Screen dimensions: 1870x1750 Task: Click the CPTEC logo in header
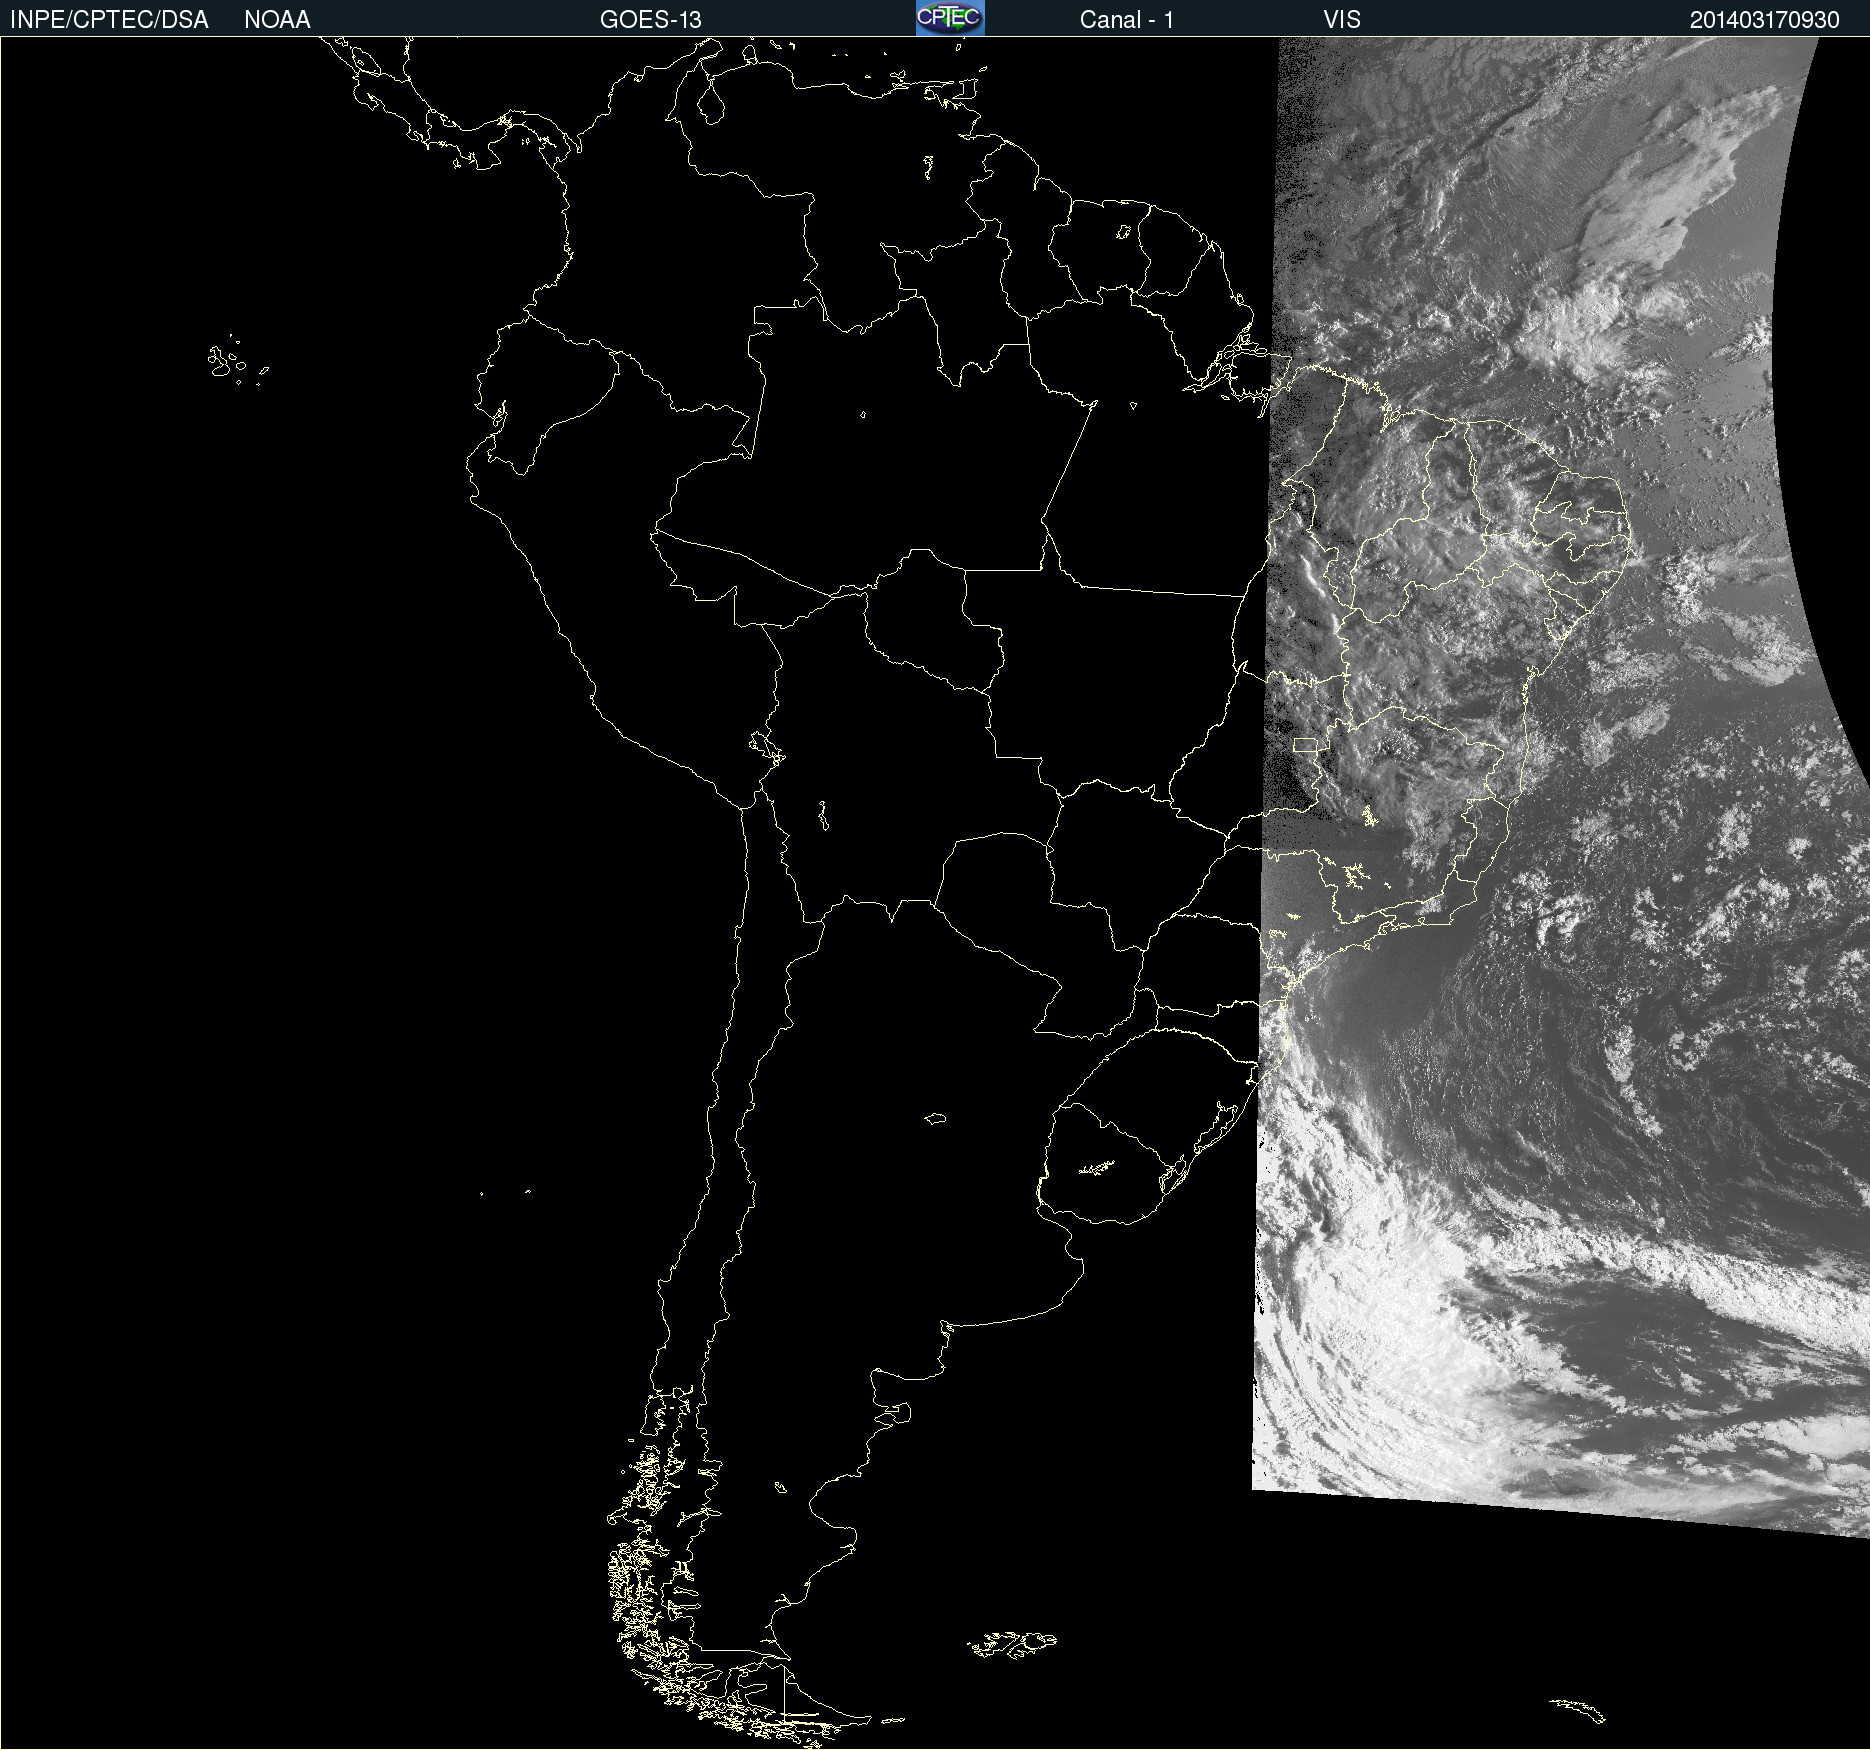point(950,18)
